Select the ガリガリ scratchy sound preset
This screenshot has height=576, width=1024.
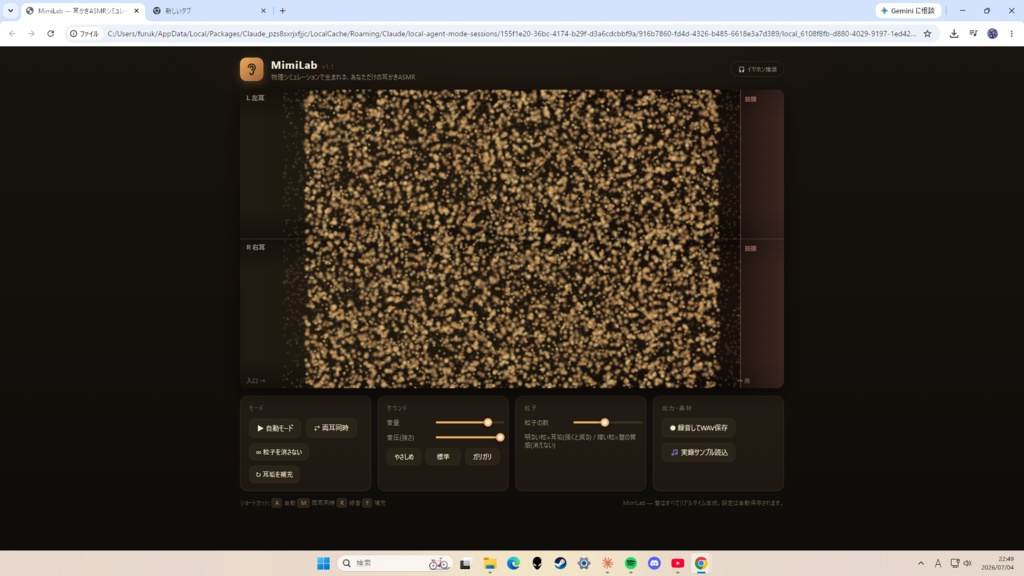pyautogui.click(x=482, y=457)
